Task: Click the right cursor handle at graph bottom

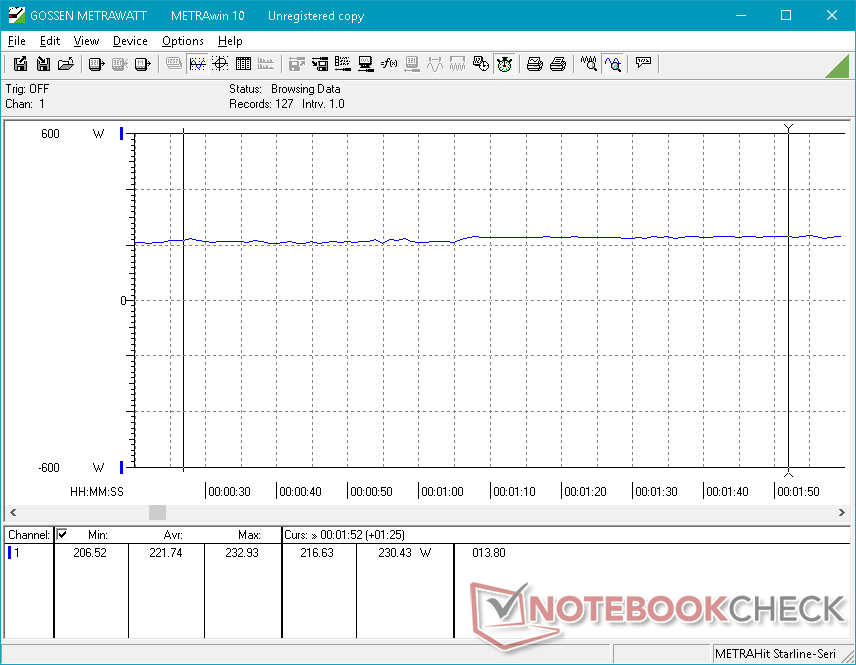Action: [788, 472]
